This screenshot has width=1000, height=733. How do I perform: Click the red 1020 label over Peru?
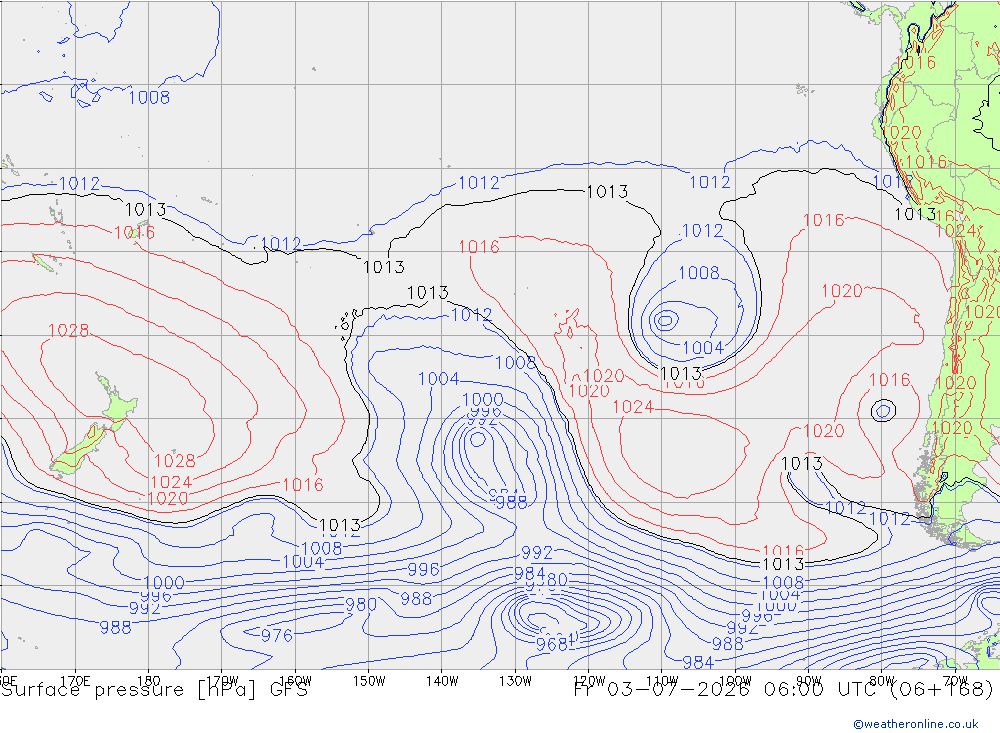point(902,133)
